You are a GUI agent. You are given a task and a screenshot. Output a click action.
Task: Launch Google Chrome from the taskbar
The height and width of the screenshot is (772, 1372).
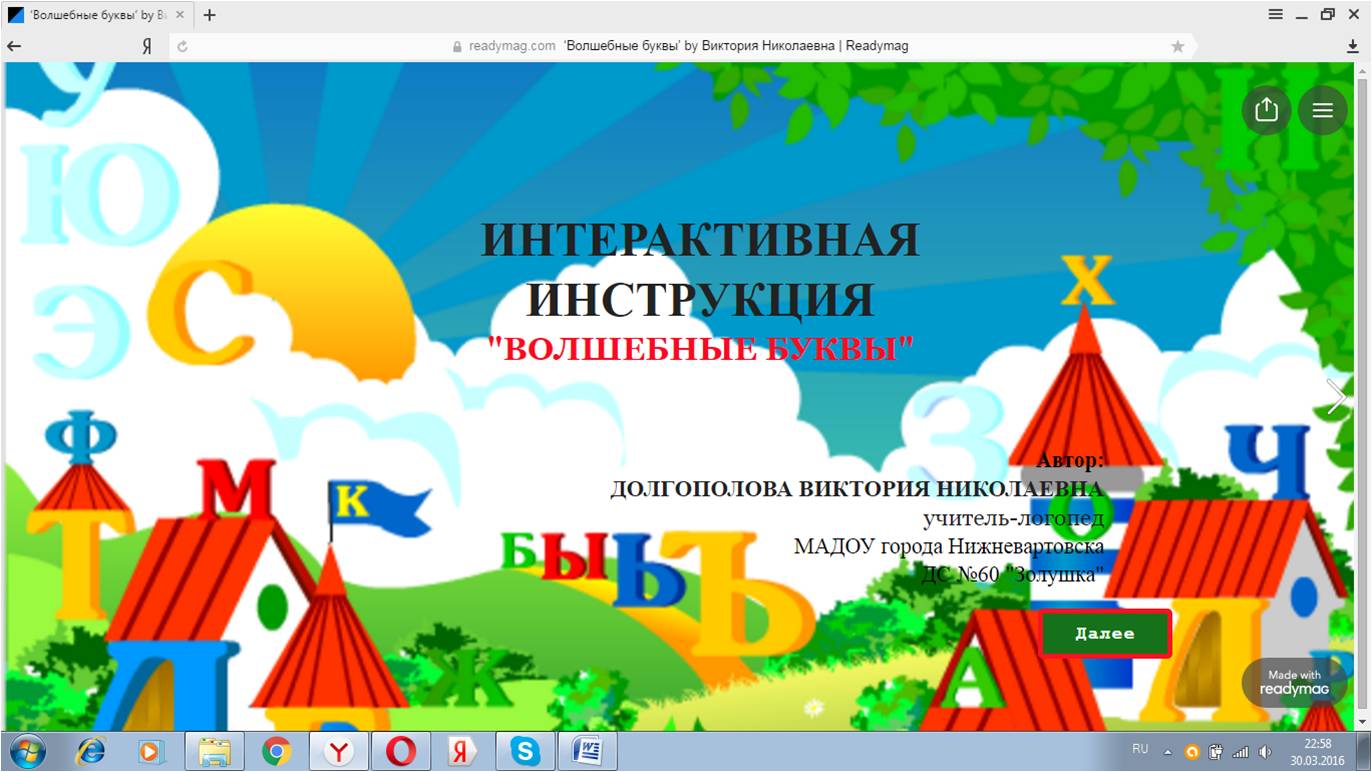click(x=277, y=751)
